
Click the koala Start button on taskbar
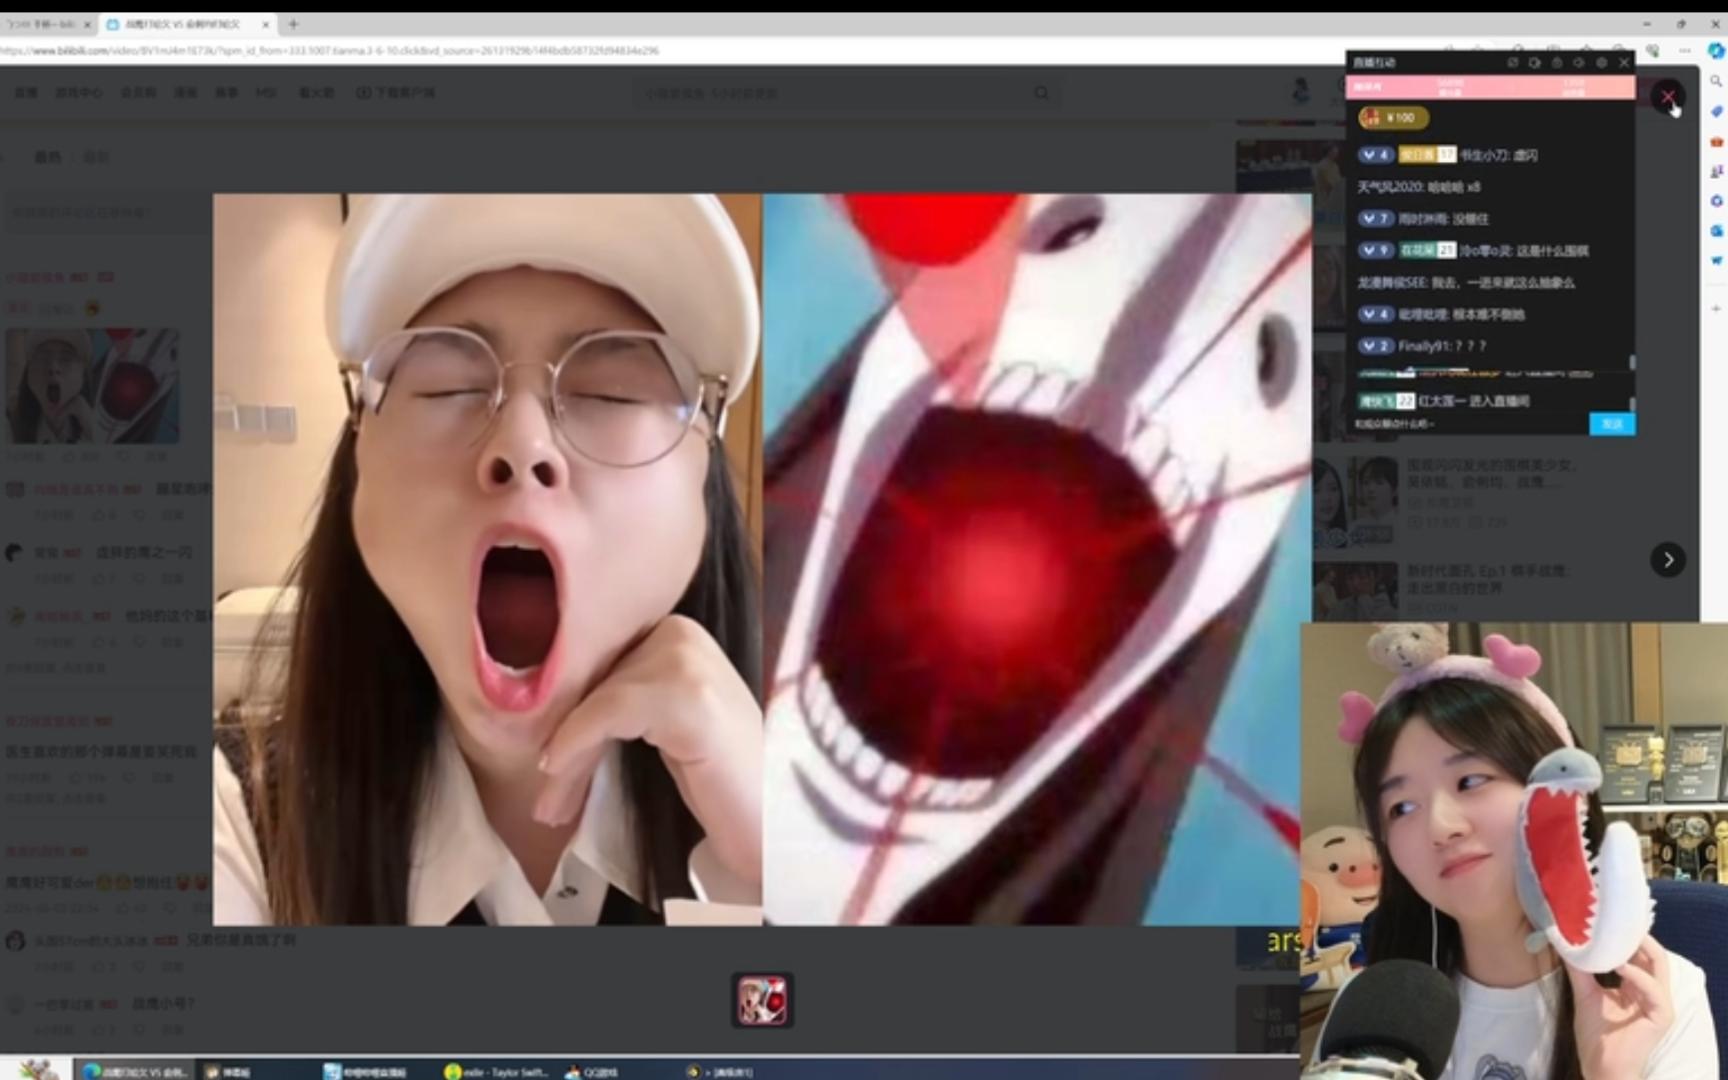pyautogui.click(x=37, y=1068)
